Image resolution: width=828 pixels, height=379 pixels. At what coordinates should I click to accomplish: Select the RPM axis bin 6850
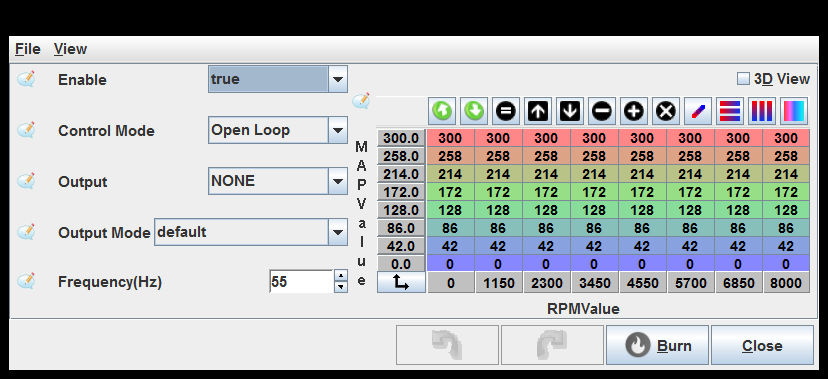(738, 283)
